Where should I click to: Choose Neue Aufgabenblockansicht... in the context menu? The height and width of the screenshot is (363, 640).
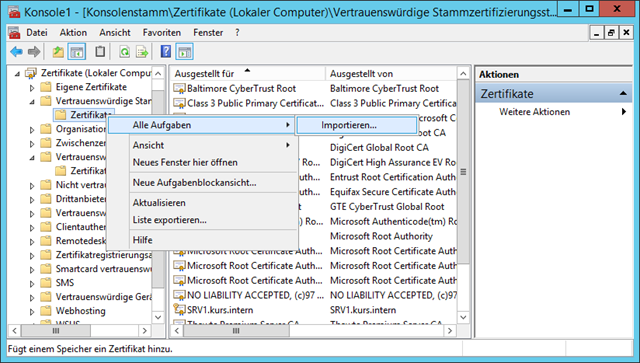[202, 183]
